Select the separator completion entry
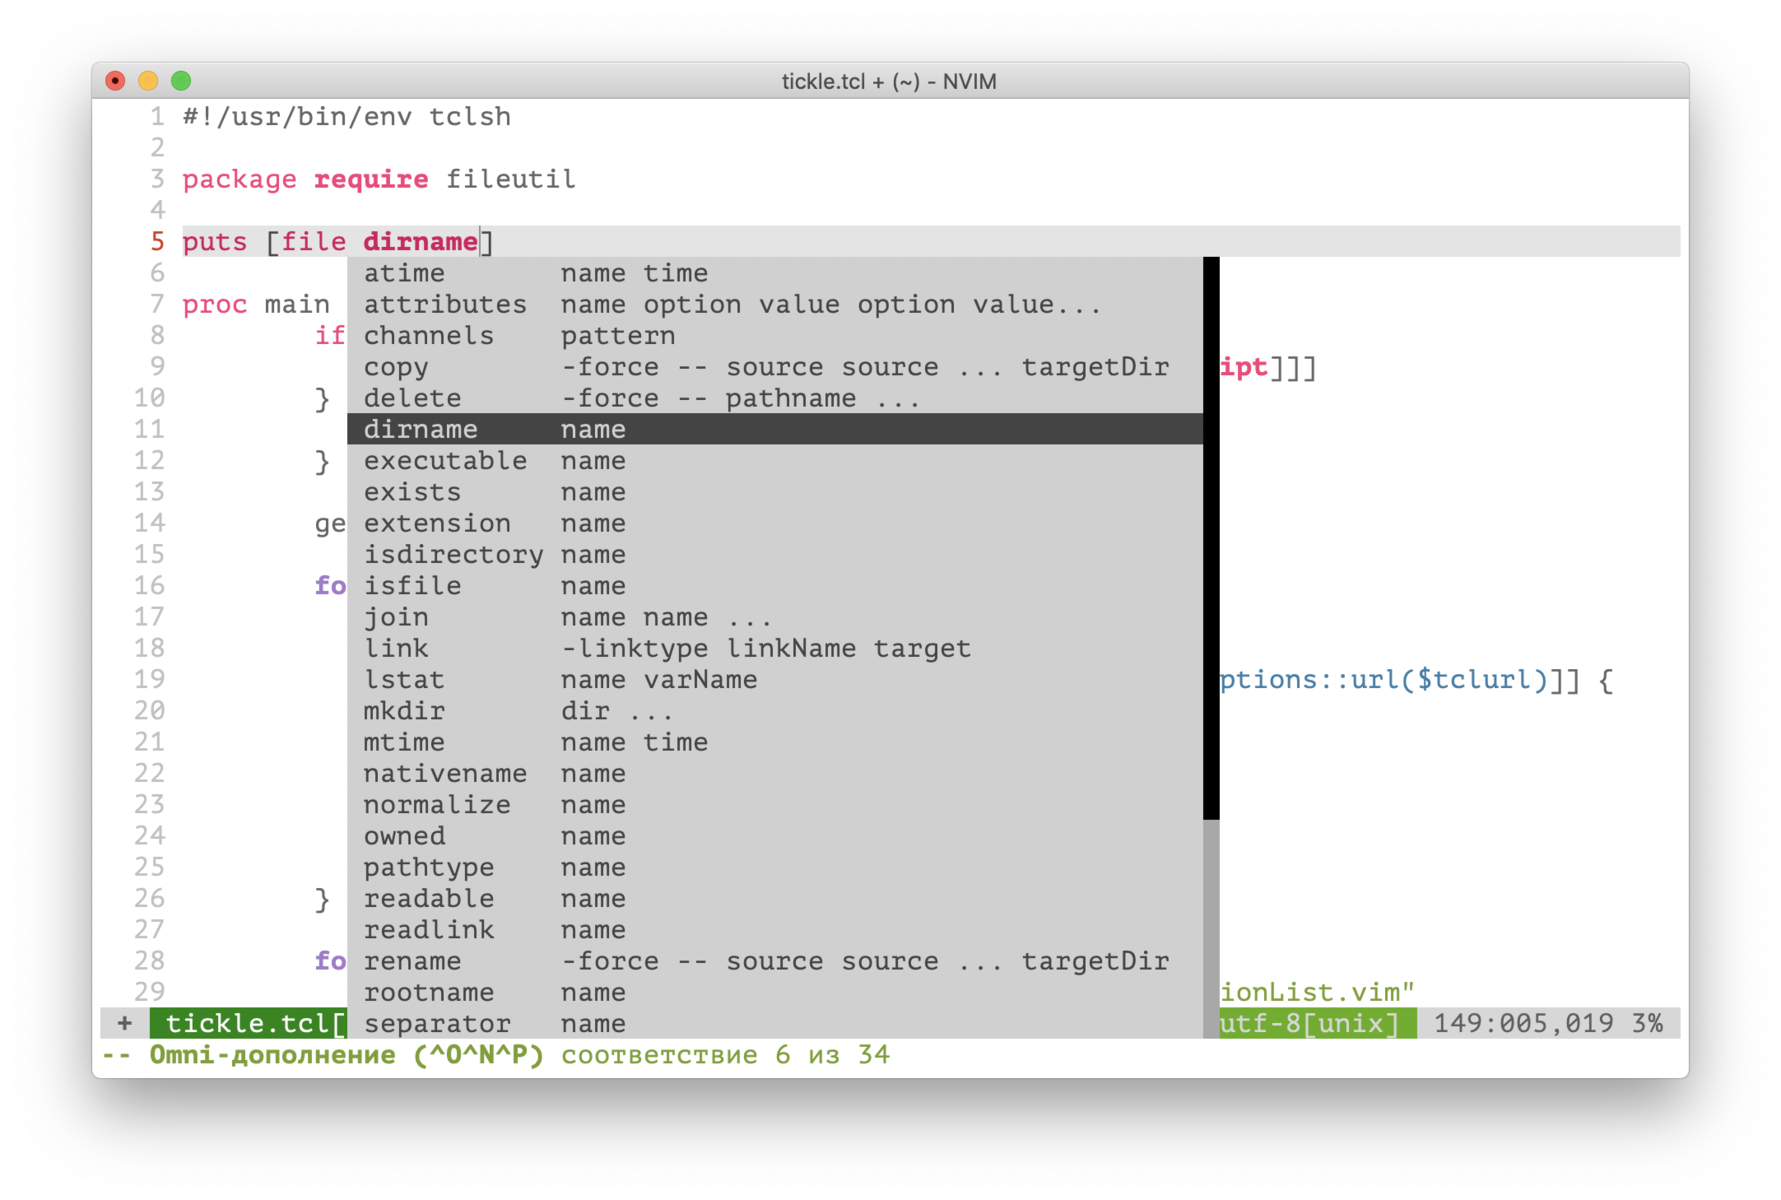The width and height of the screenshot is (1781, 1200). pyautogui.click(x=775, y=1023)
